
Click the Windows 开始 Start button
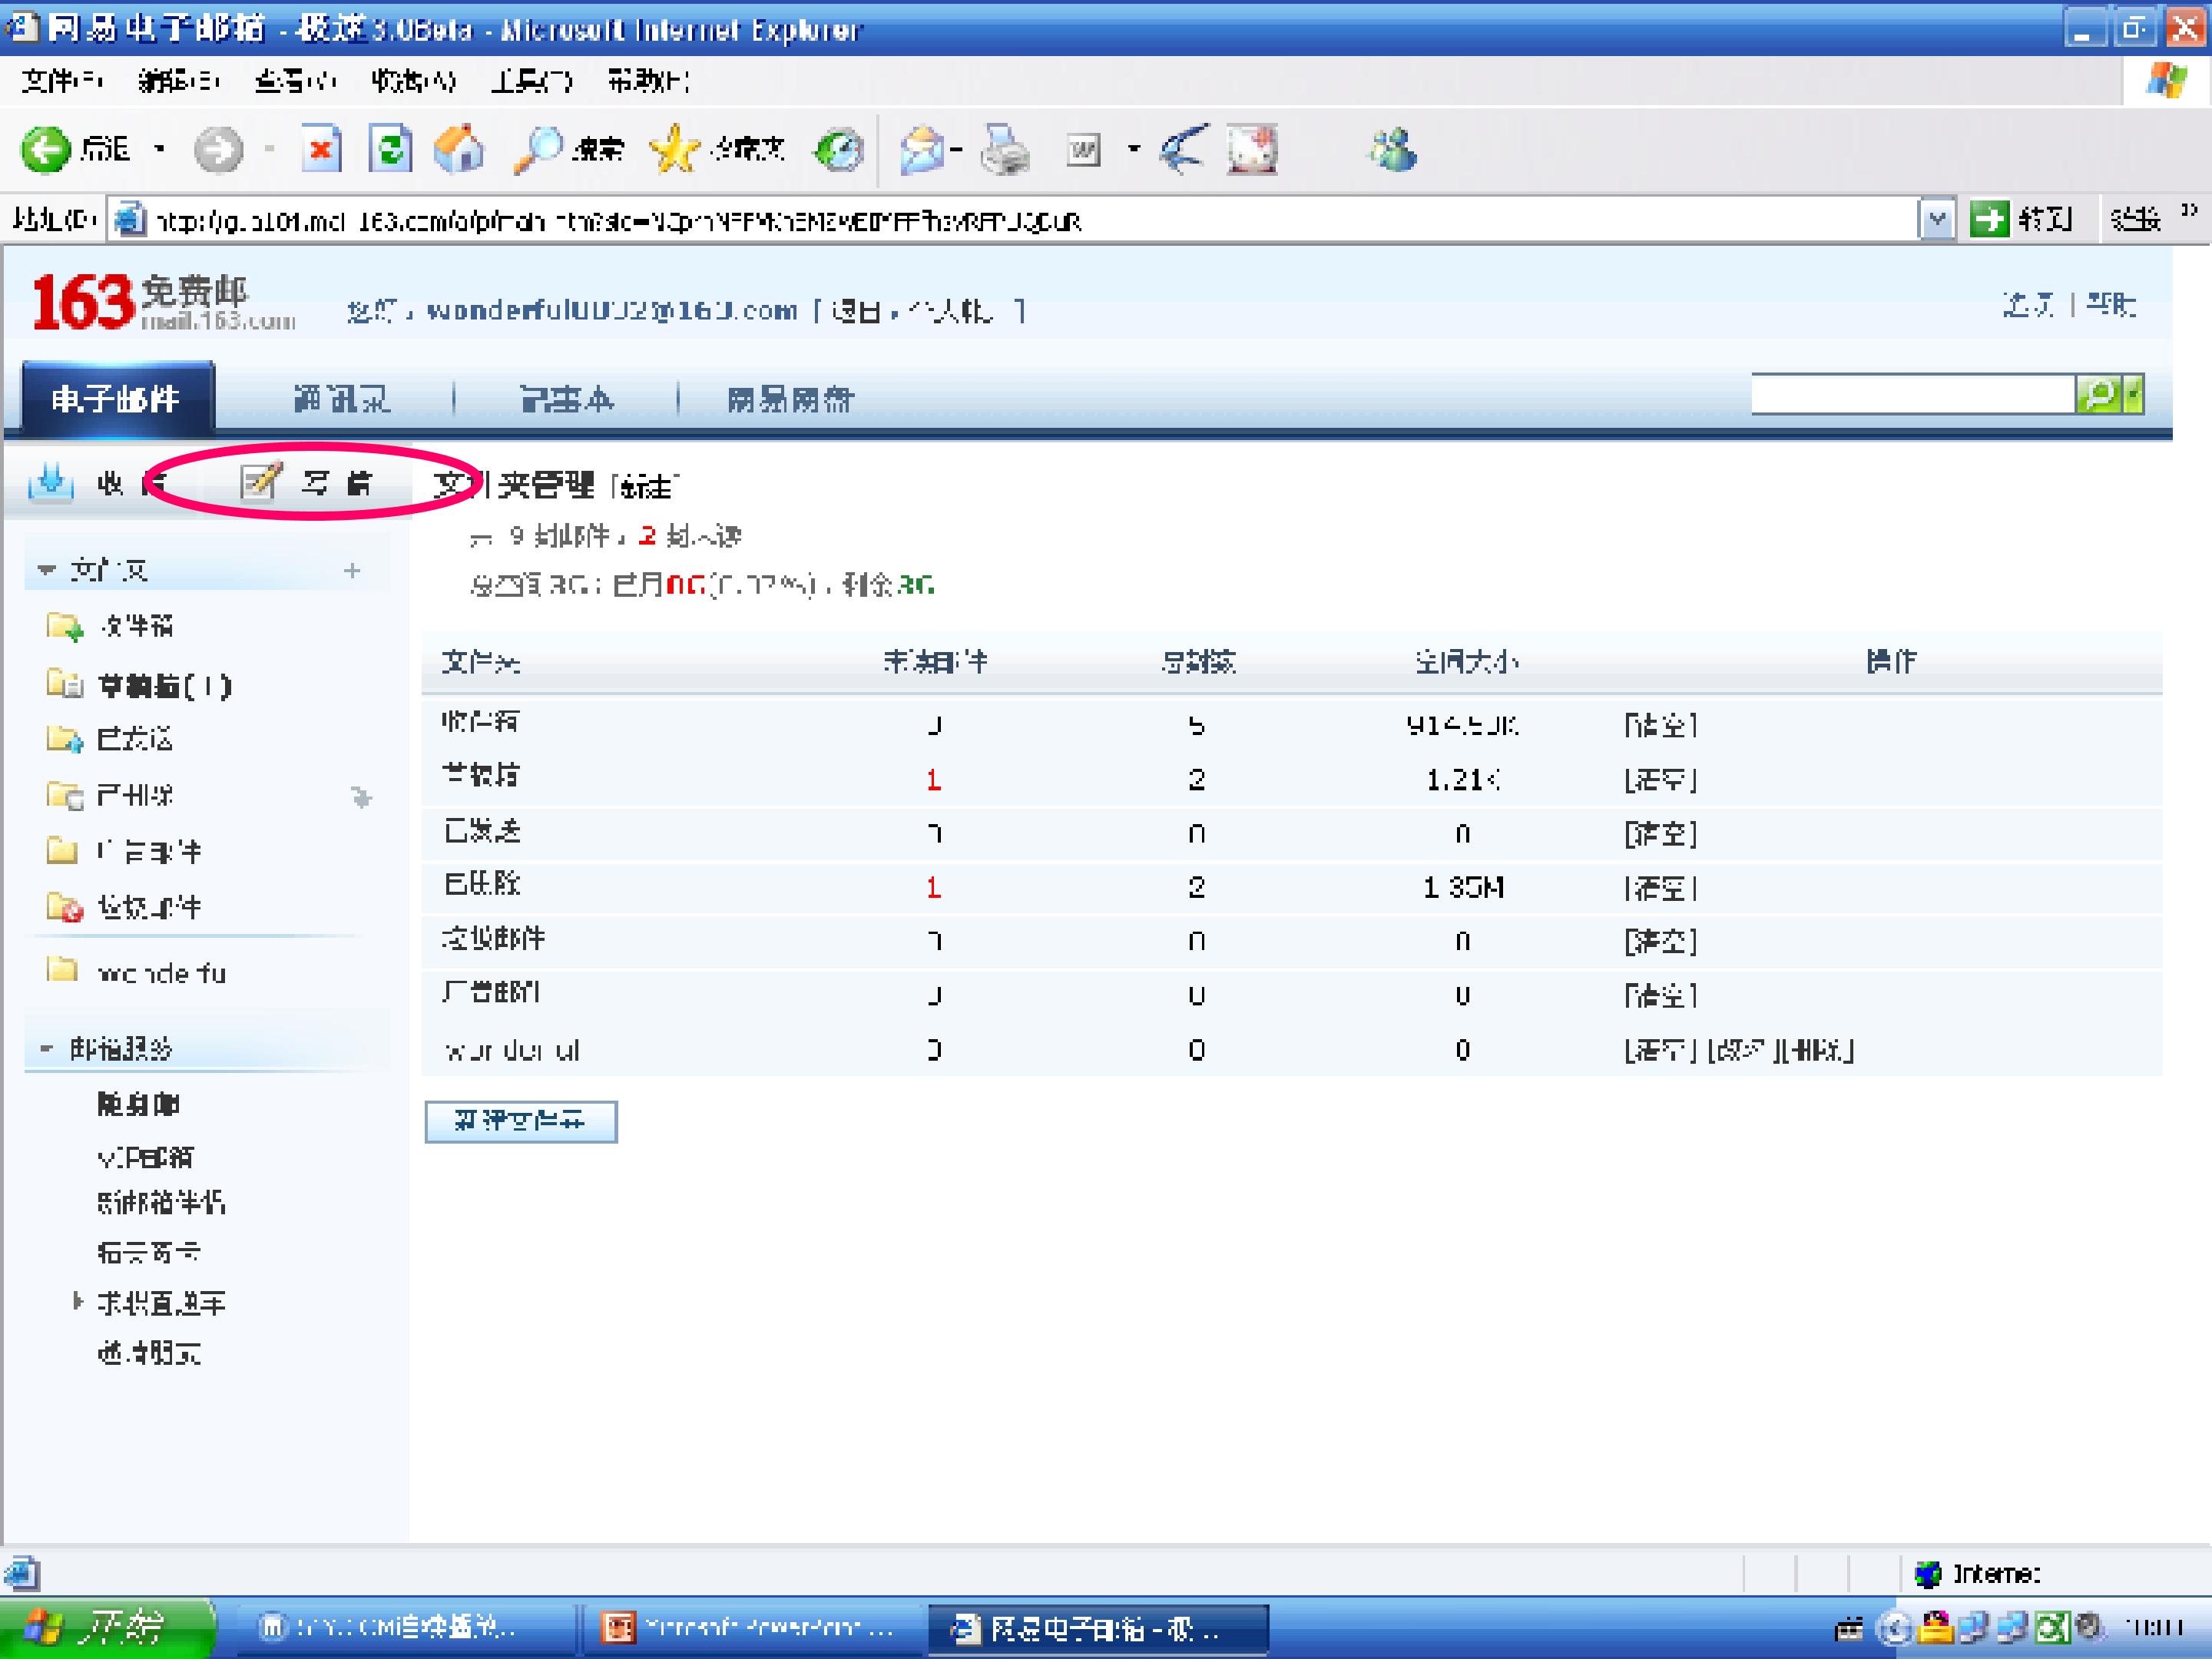(107, 1630)
